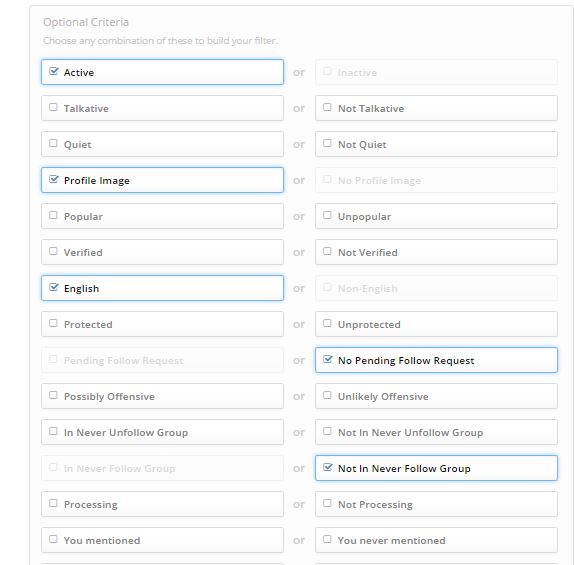Image resolution: width=574 pixels, height=565 pixels.
Task: Enable the Talkative filter checkbox
Action: (53, 107)
